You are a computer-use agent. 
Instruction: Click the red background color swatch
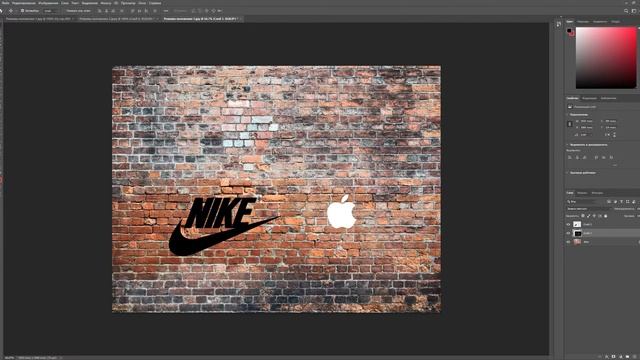[572, 34]
